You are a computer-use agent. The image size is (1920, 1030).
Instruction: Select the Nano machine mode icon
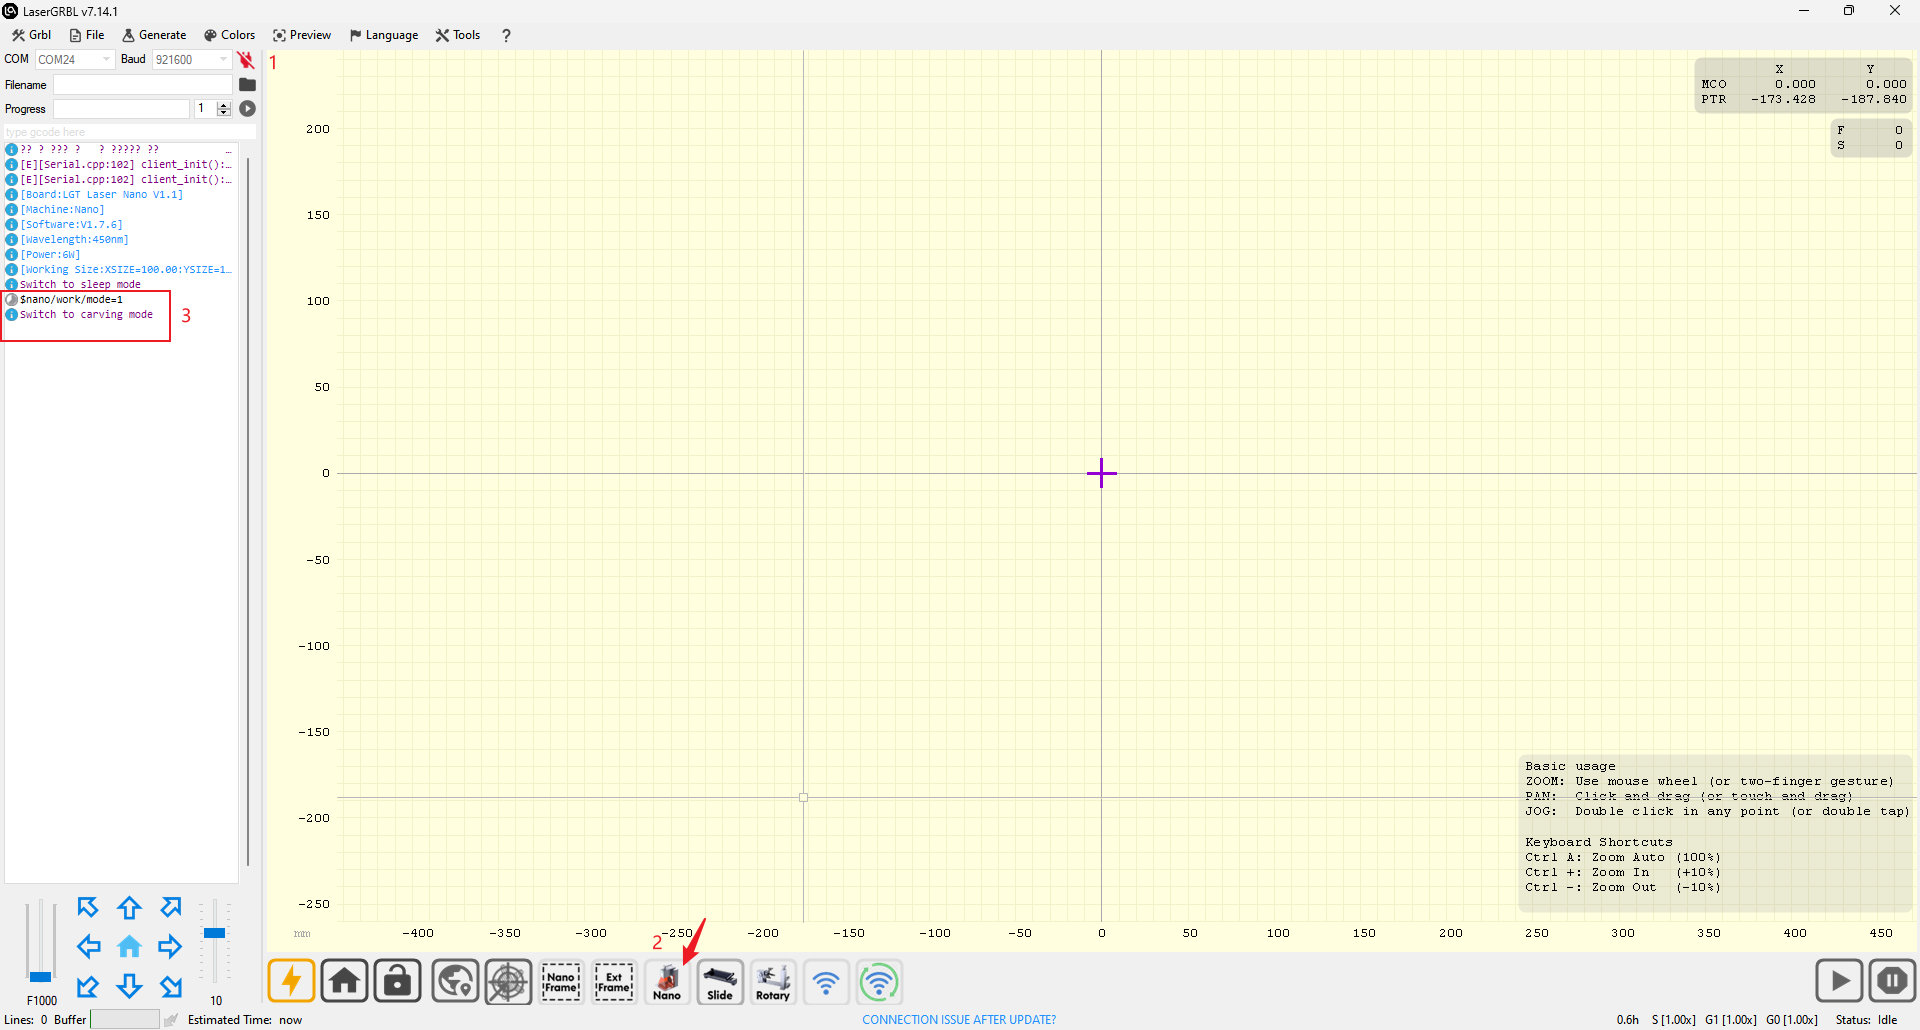tap(667, 982)
